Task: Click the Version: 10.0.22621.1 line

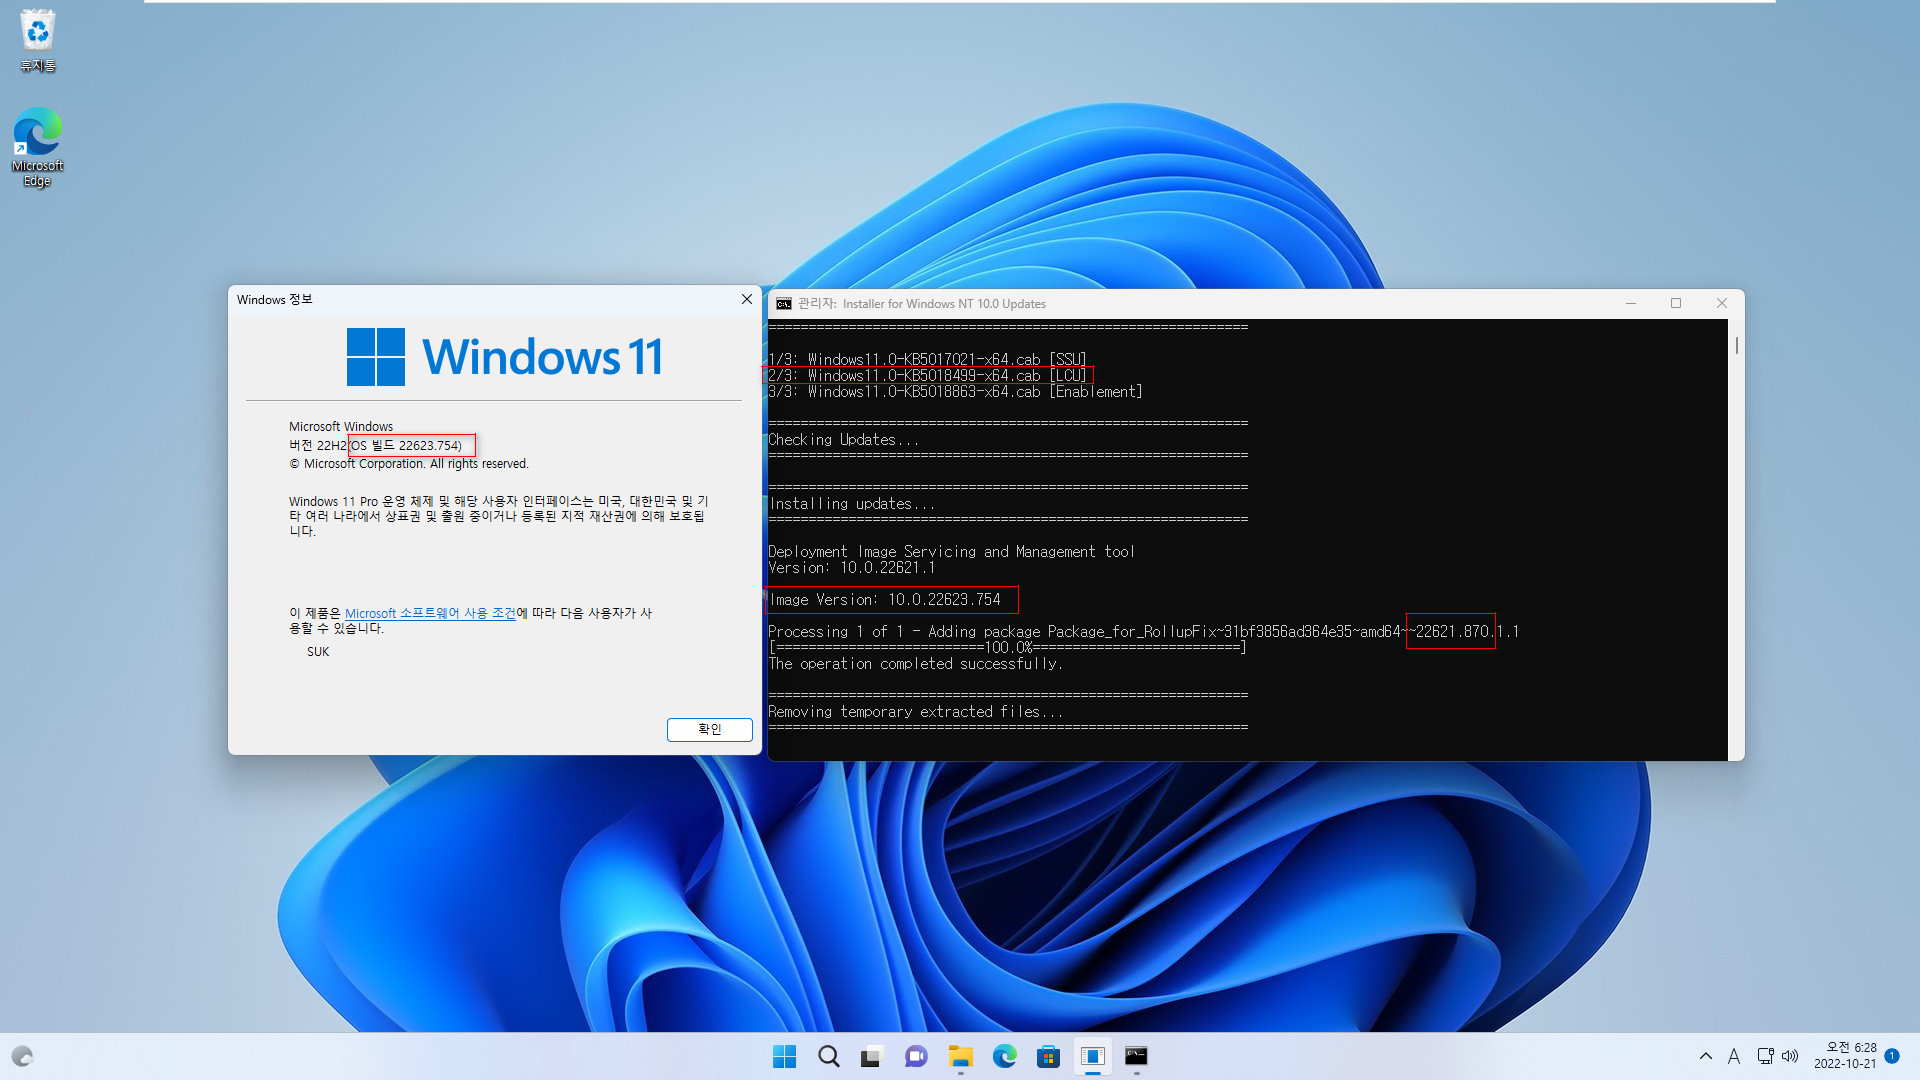Action: click(x=851, y=568)
